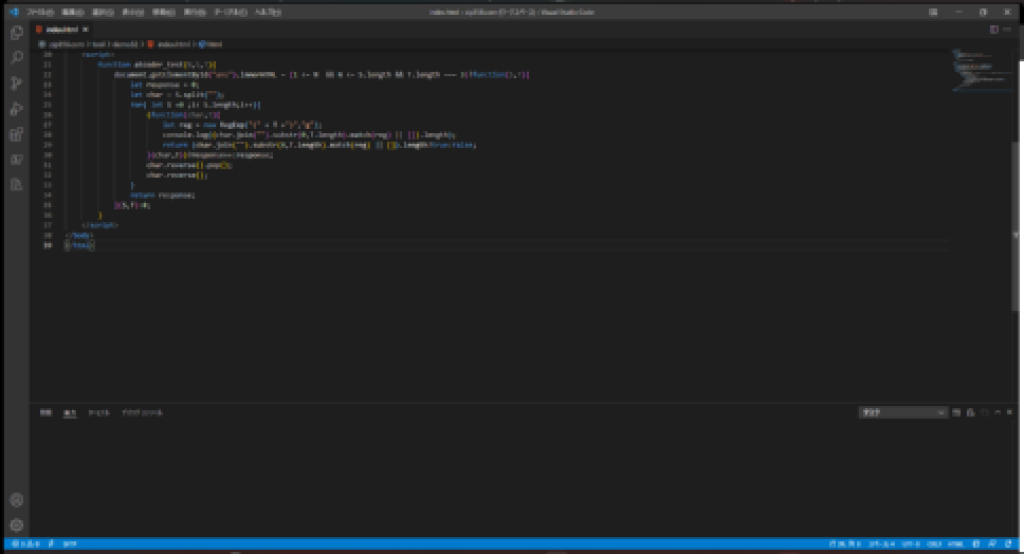Click the tool folder breadcrumb
Image resolution: width=1024 pixels, height=554 pixels.
click(99, 44)
